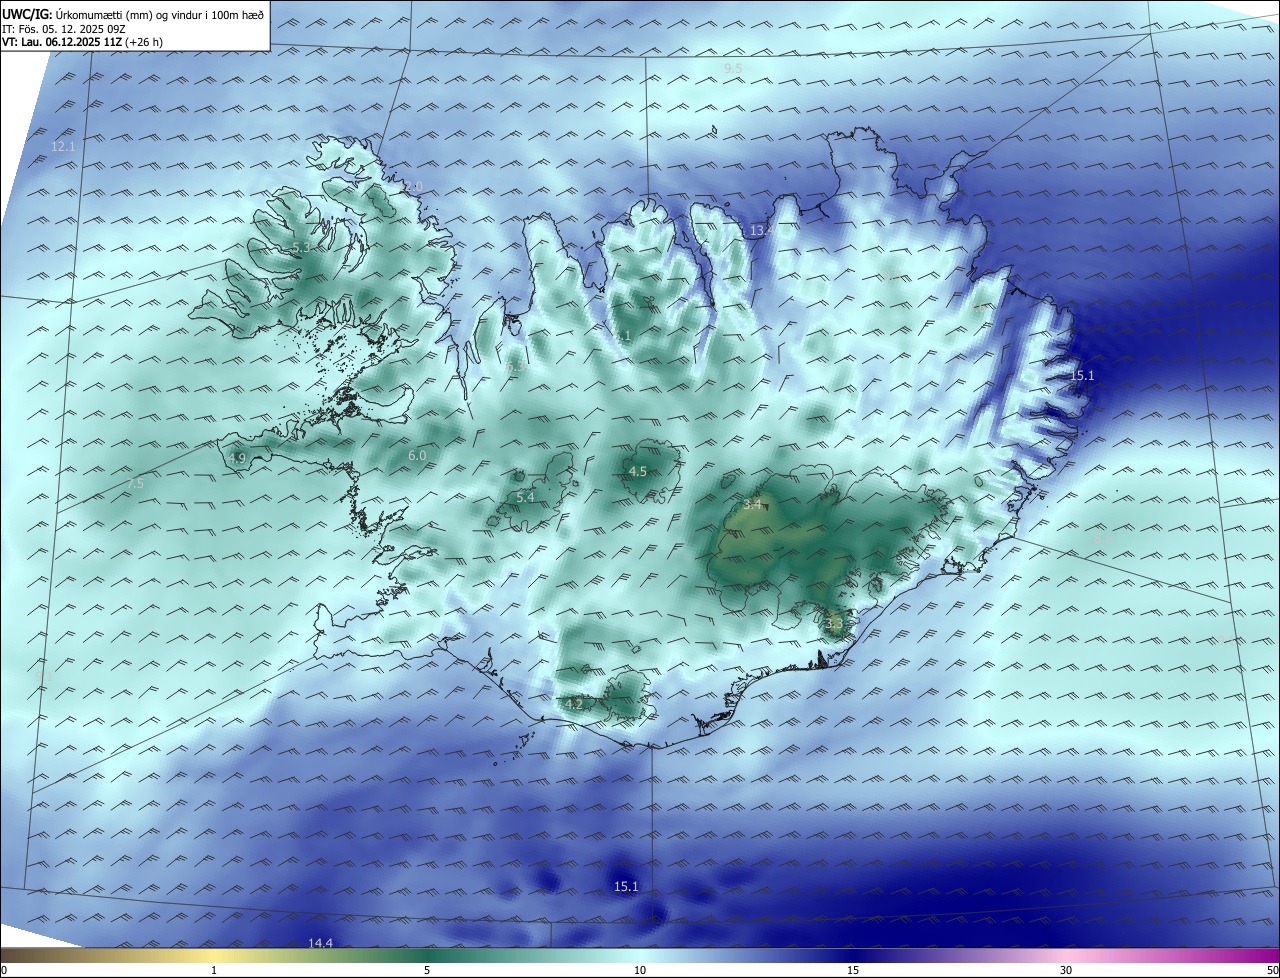Click the 'UWC/IG:' title text

[x=27, y=15]
